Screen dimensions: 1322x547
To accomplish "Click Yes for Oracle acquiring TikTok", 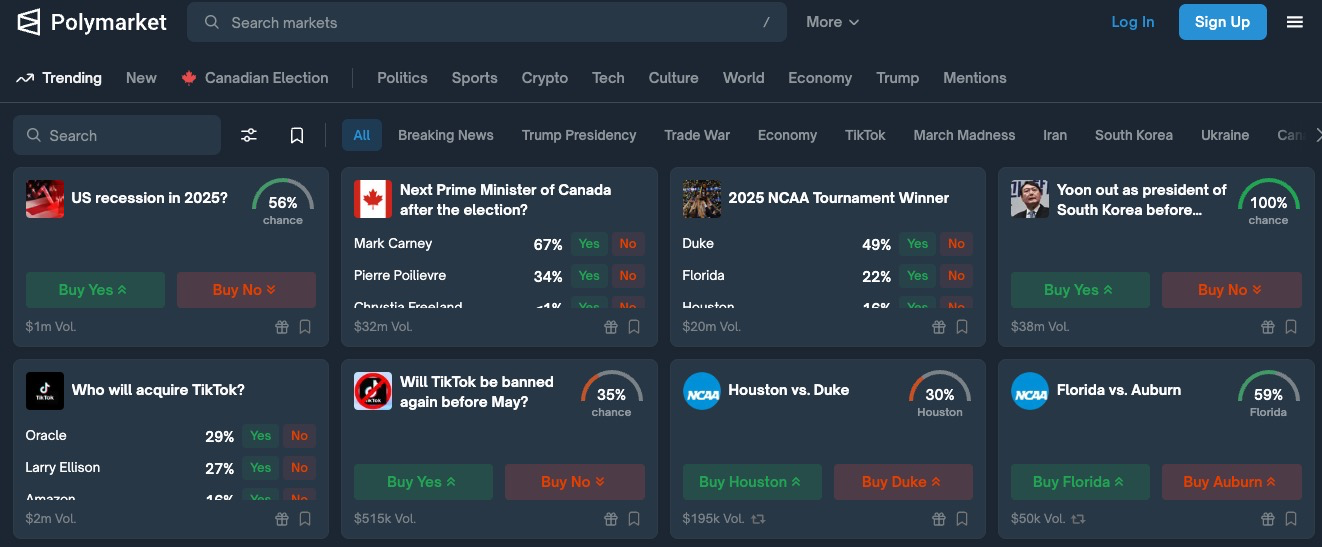I will (x=261, y=436).
